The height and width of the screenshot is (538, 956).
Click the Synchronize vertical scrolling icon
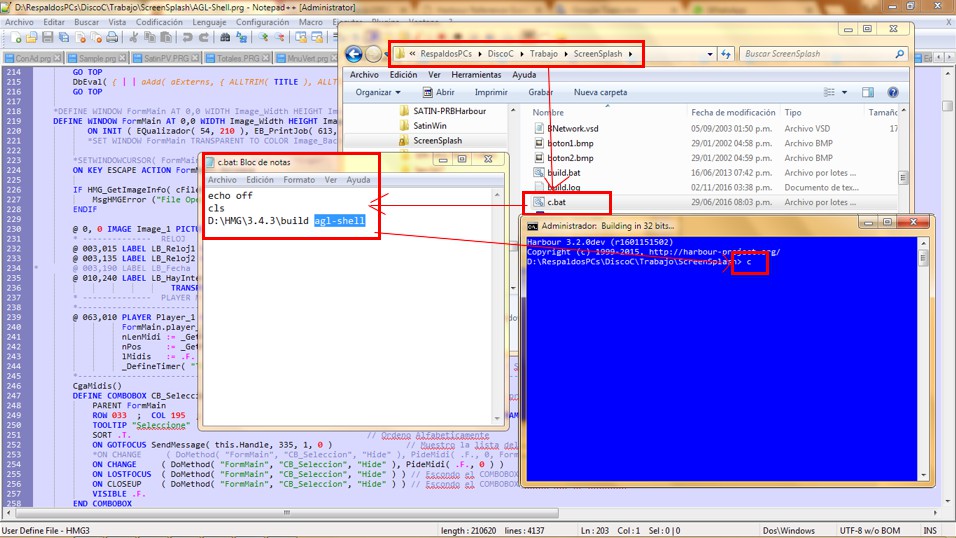tap(301, 38)
